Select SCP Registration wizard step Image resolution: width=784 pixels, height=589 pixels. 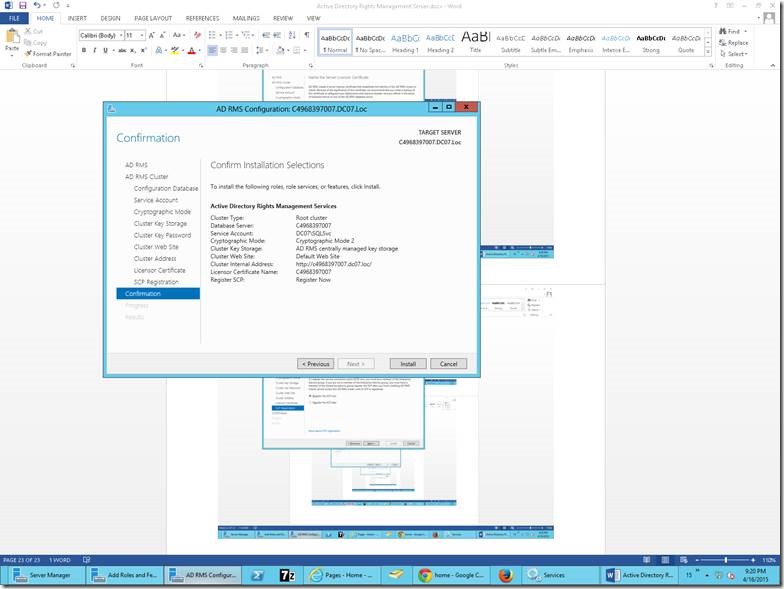pyautogui.click(x=156, y=282)
